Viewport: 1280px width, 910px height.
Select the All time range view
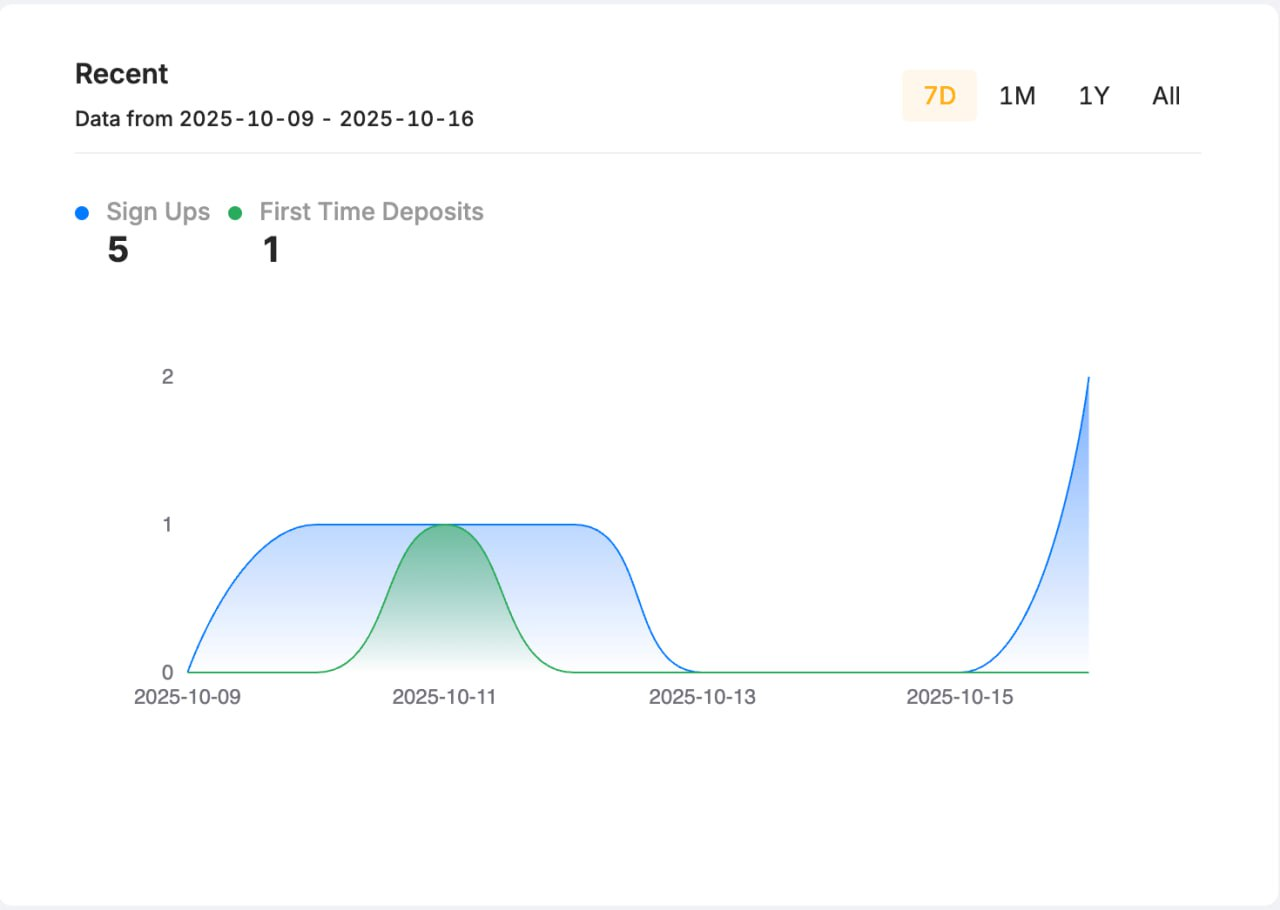click(1165, 95)
